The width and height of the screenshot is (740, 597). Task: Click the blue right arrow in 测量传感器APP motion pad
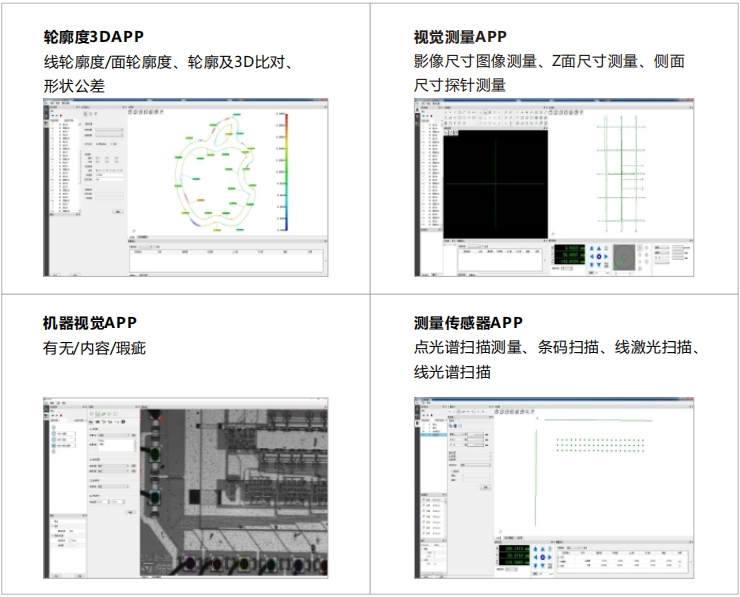point(550,557)
